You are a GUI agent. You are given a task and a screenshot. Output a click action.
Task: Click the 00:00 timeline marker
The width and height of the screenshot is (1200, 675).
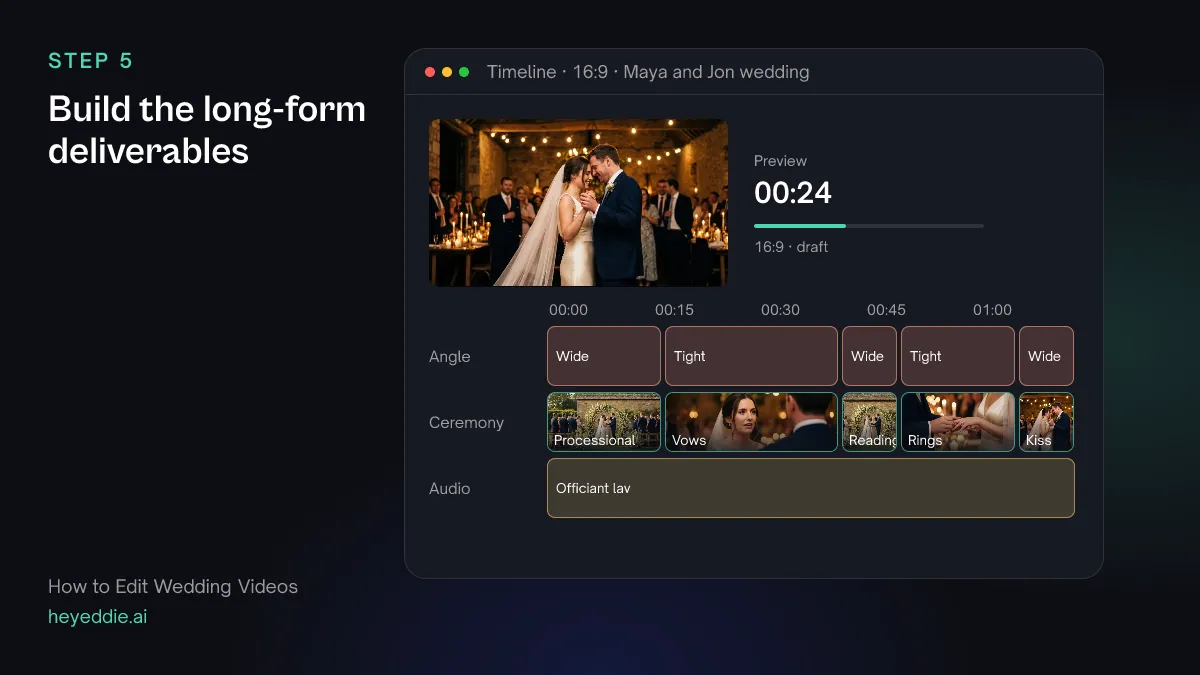coord(568,310)
